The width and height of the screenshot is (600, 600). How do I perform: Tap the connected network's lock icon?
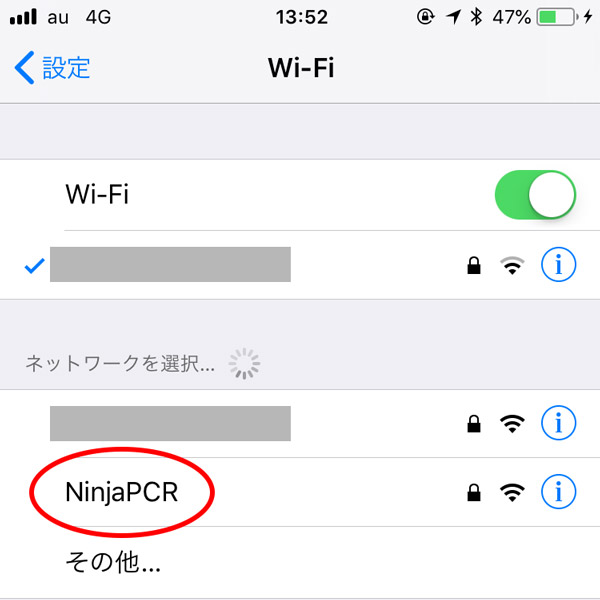coord(474,266)
